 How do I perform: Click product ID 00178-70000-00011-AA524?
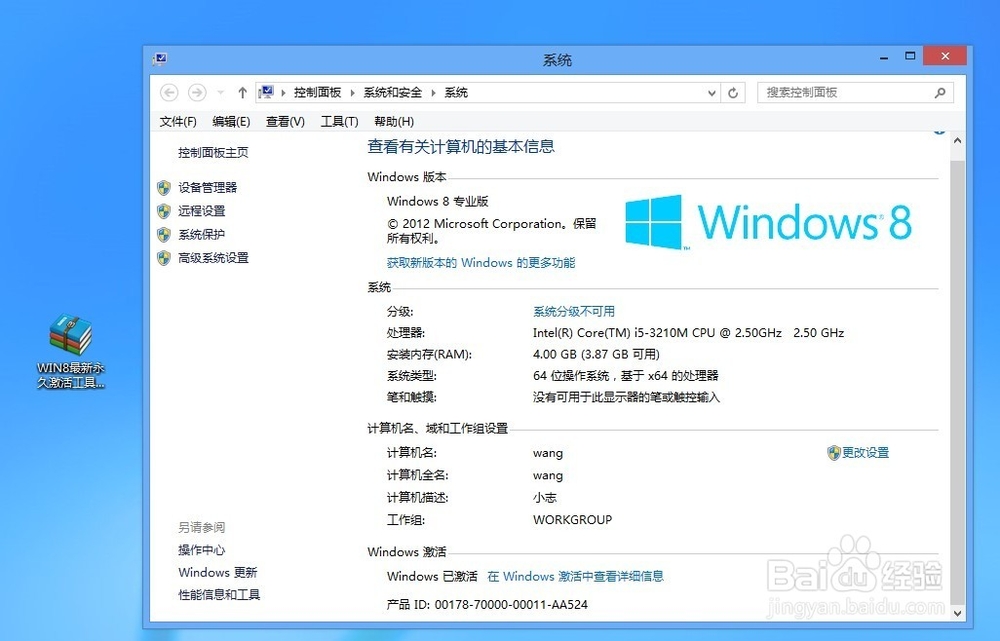(x=511, y=605)
